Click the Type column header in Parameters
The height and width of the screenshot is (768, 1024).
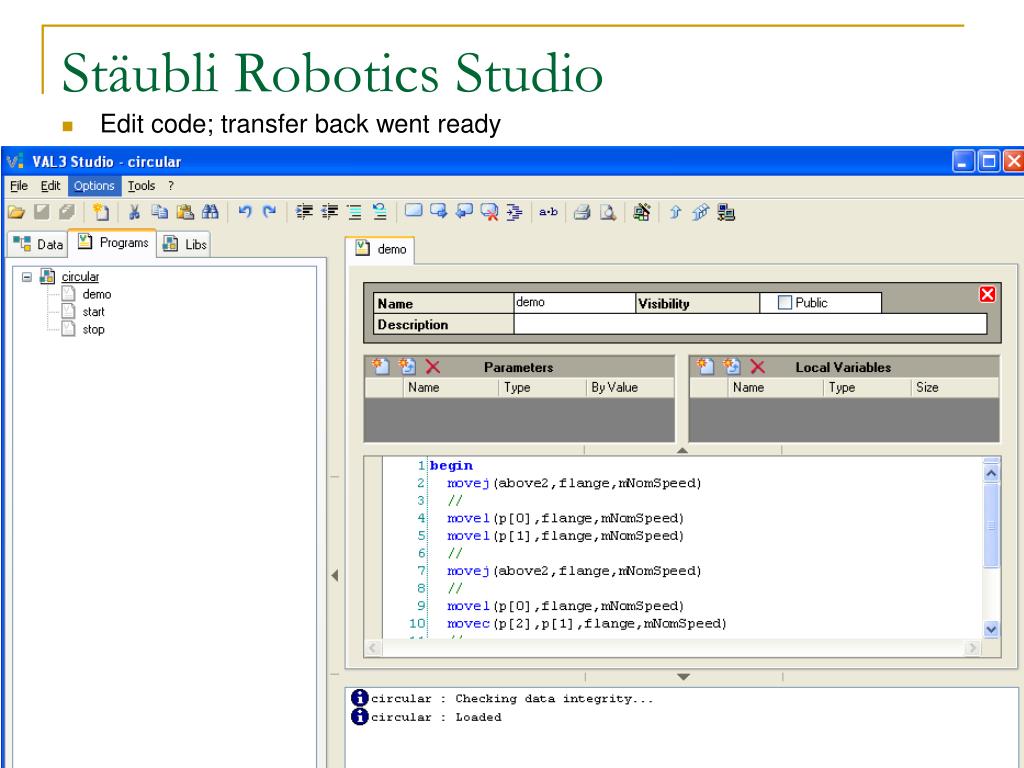(543, 387)
